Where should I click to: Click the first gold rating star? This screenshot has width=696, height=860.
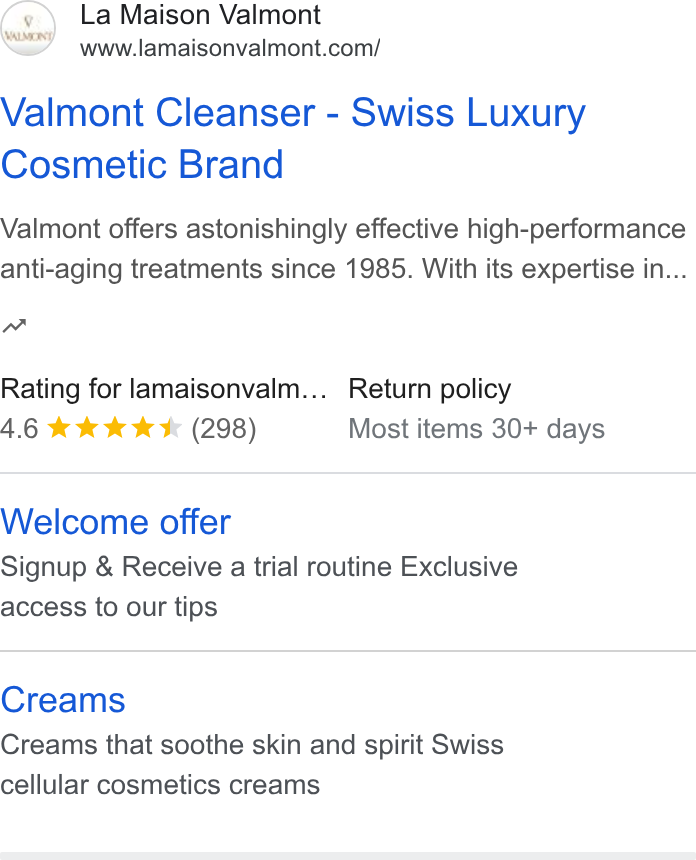coord(59,428)
